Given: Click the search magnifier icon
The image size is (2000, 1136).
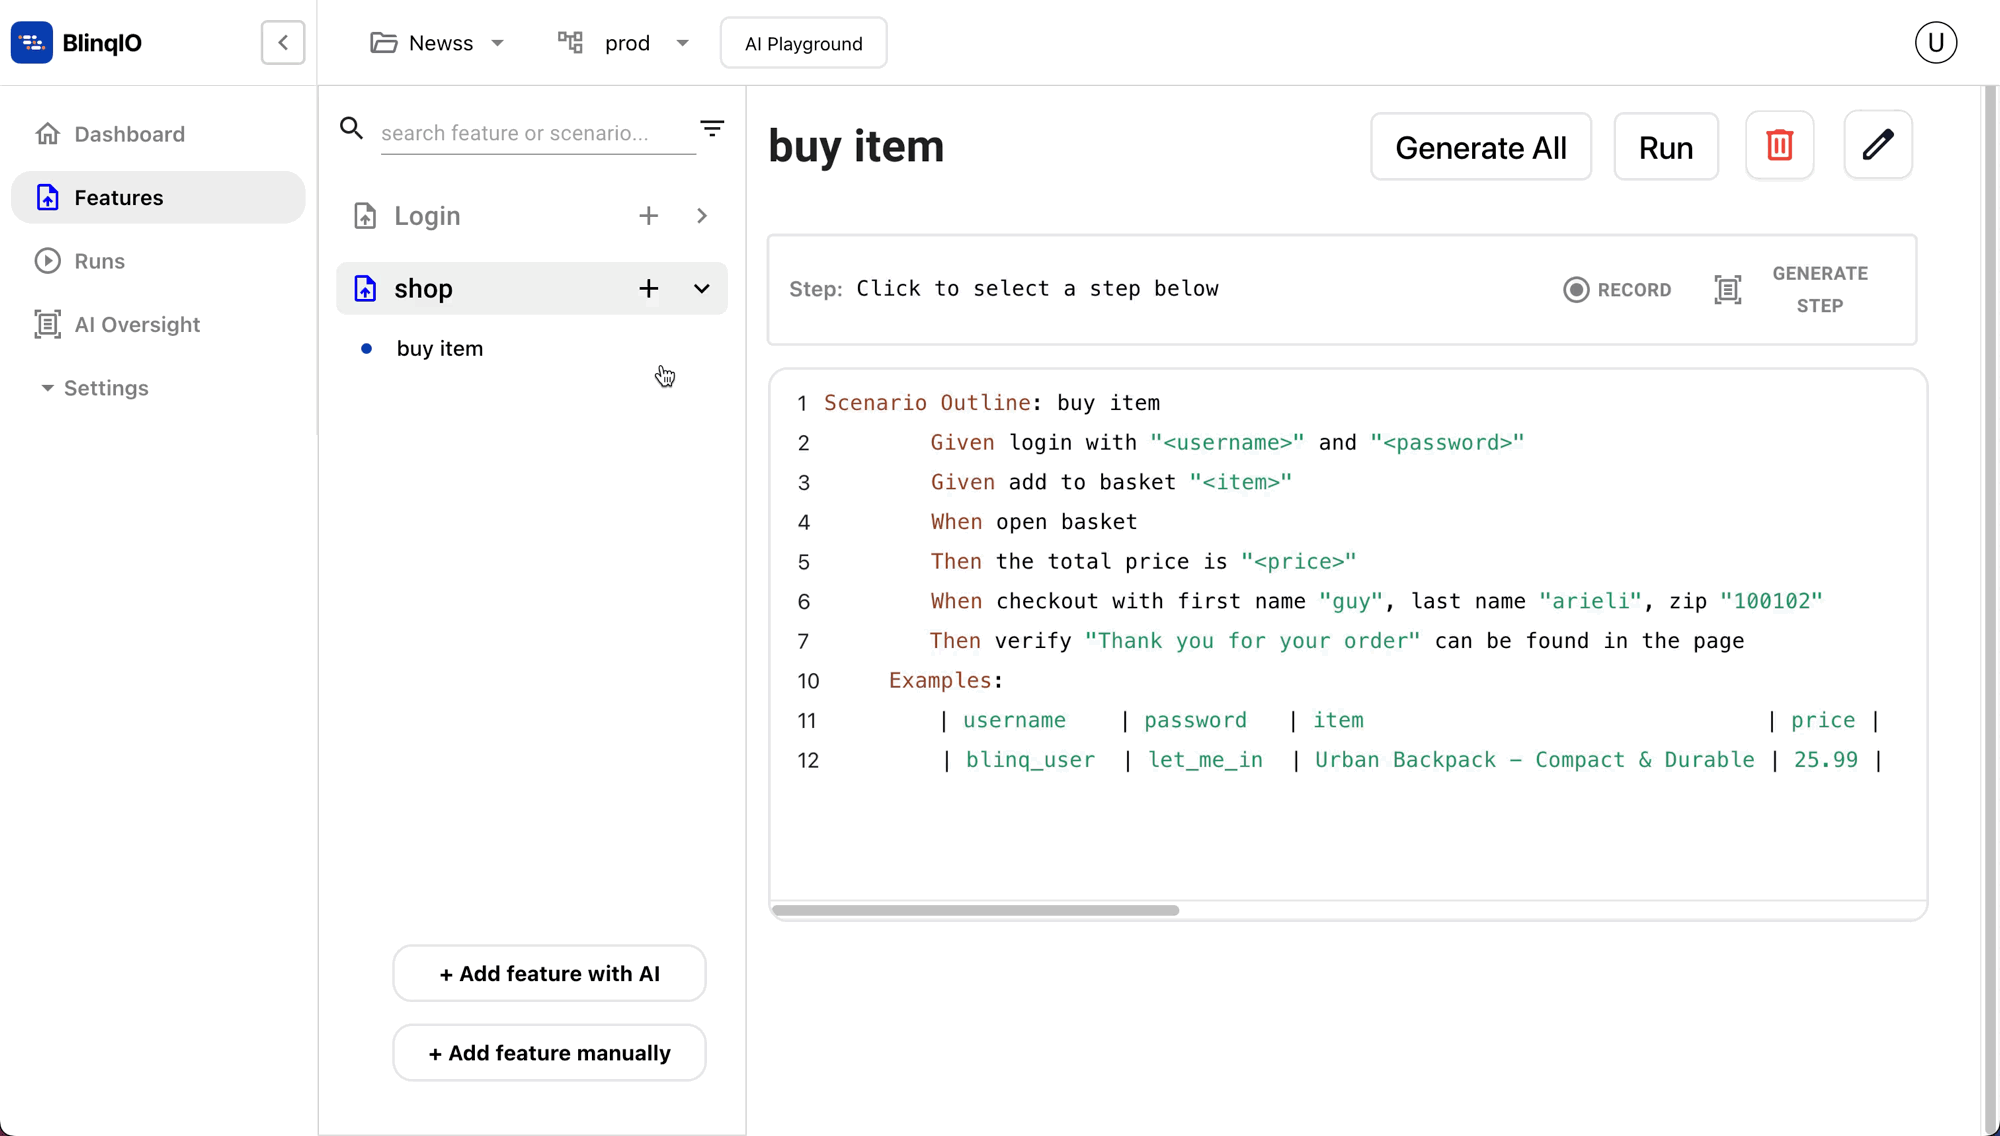Looking at the screenshot, I should pos(351,128).
